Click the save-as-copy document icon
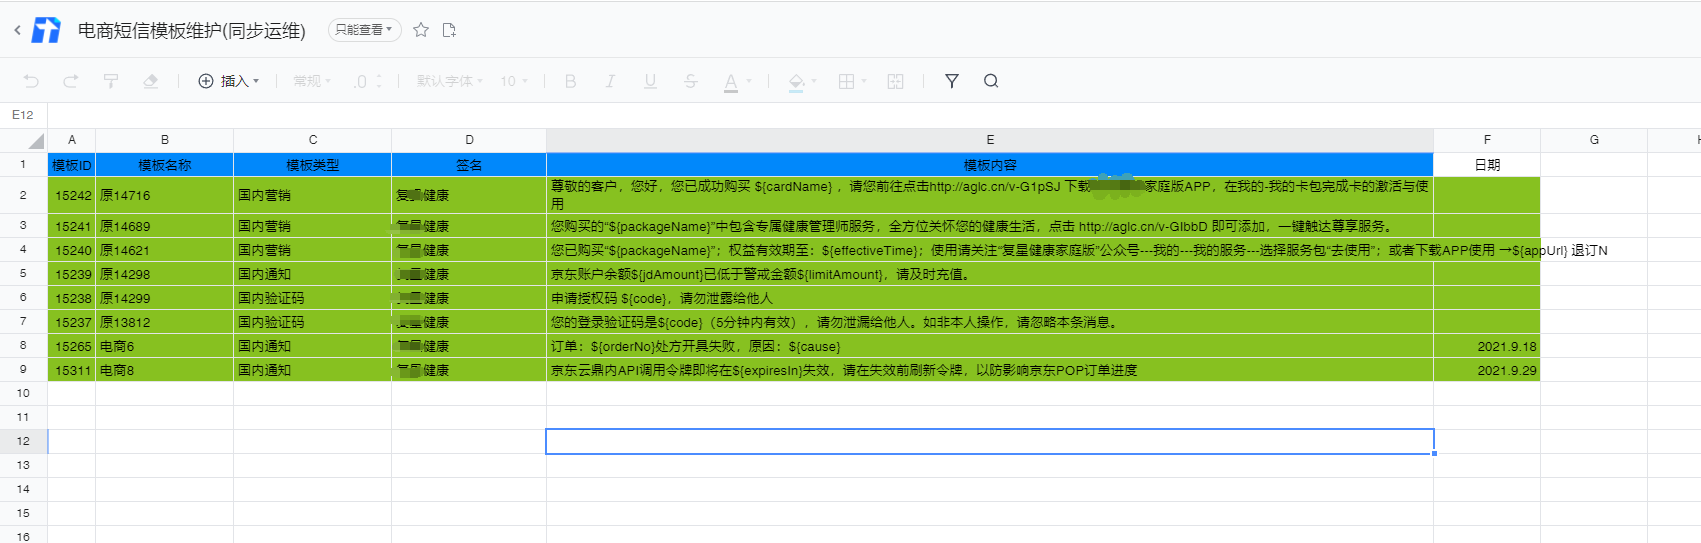The image size is (1701, 543). 449,30
